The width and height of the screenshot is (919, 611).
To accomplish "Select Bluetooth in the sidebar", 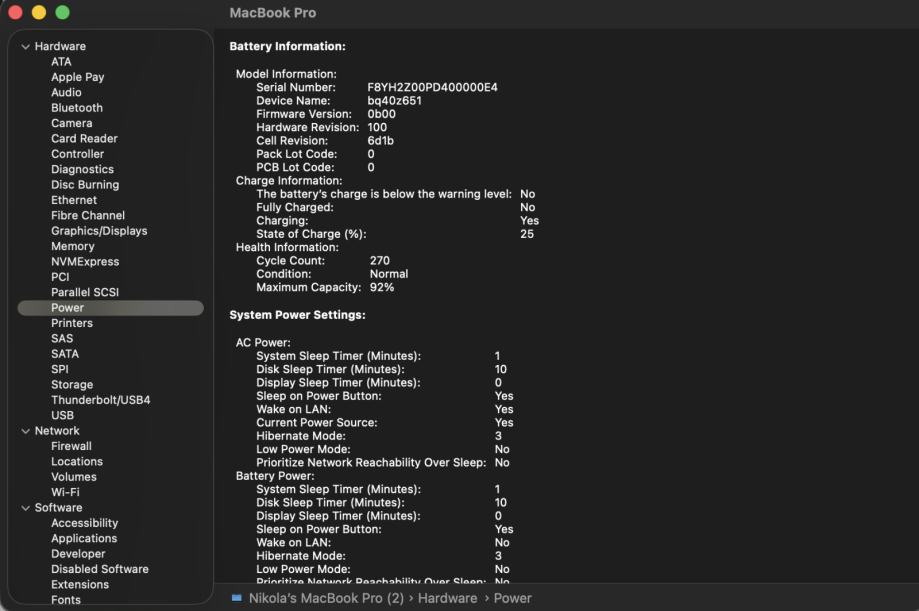I will tap(77, 108).
